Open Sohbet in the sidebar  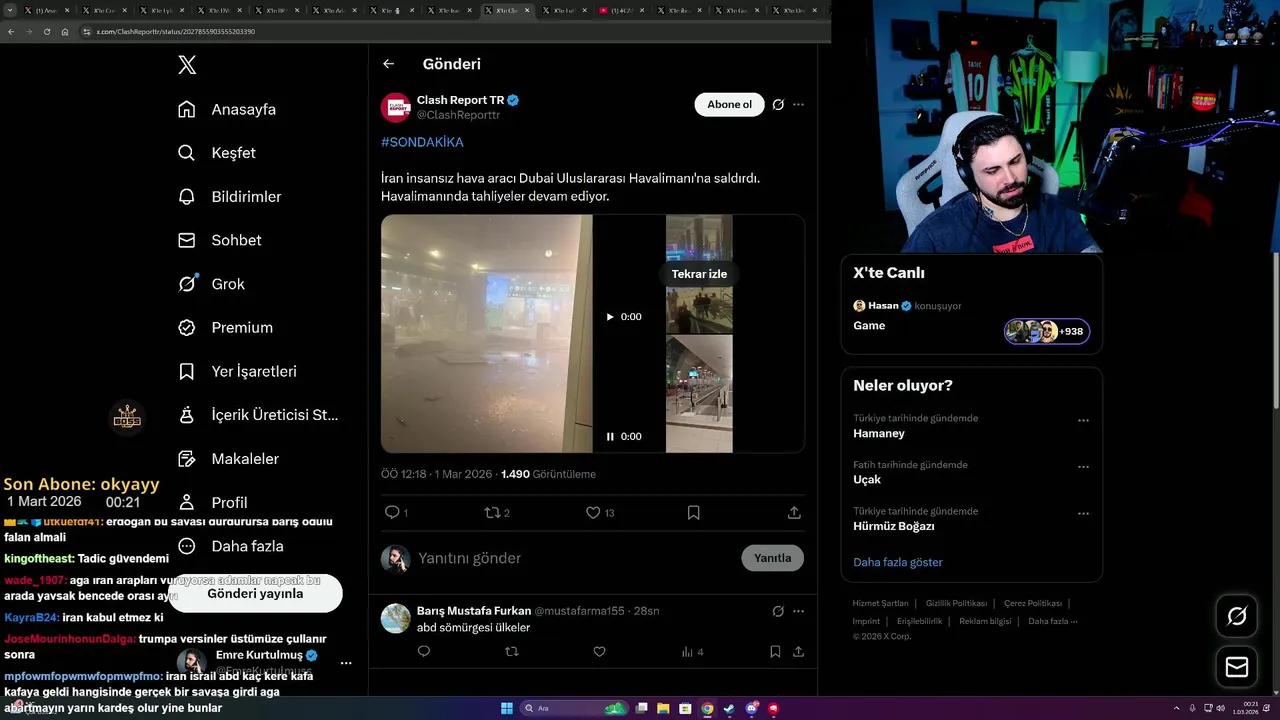[x=219, y=240]
